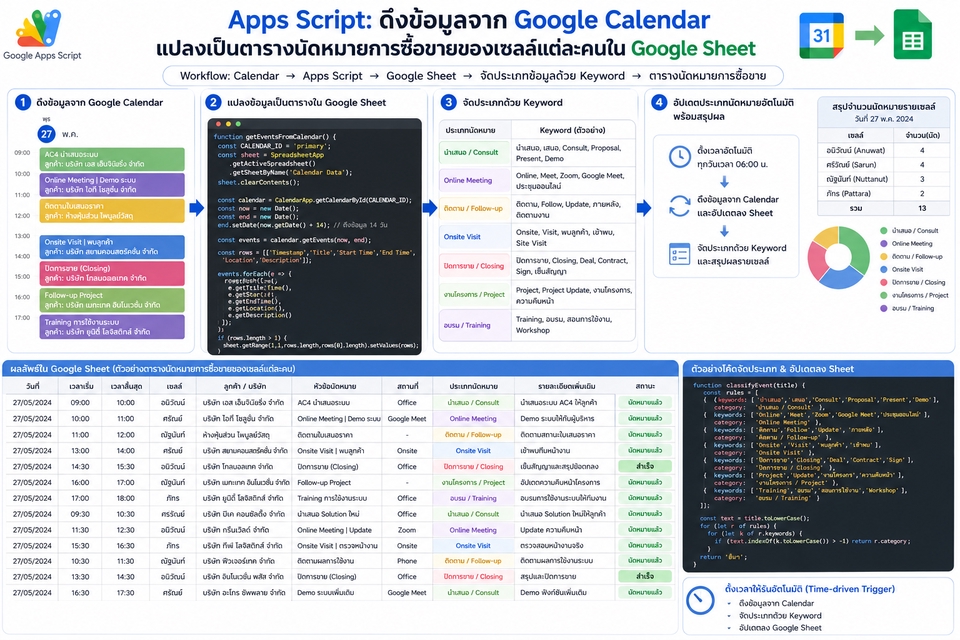Select ณัฐนันท์ (Nuttanut) in the summary table
The width and height of the screenshot is (960, 640).
[x=857, y=179]
